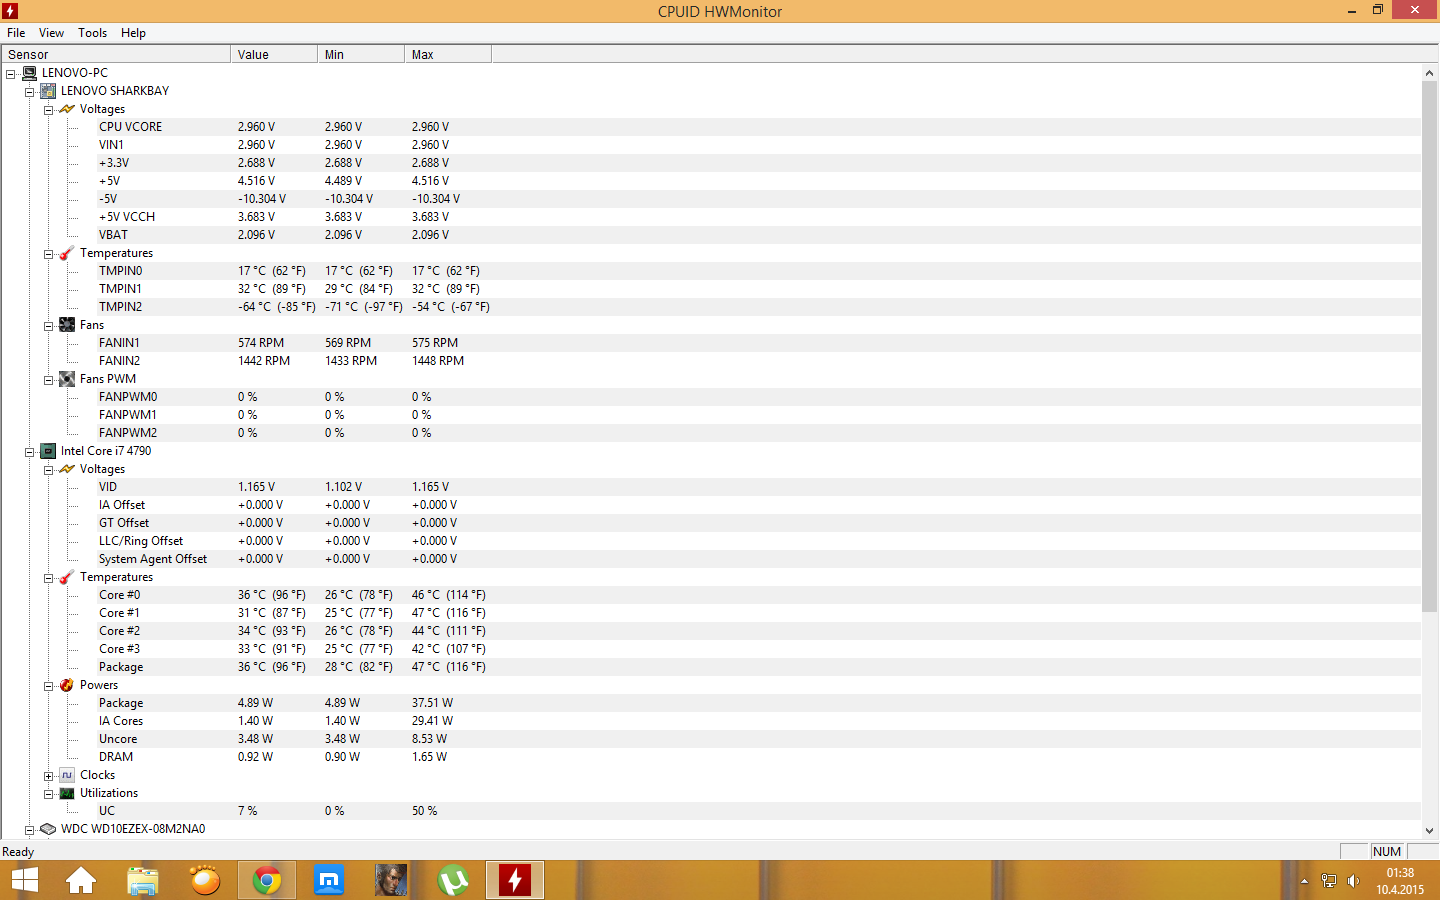
Task: Click the Clocks category icon
Action: (67, 775)
